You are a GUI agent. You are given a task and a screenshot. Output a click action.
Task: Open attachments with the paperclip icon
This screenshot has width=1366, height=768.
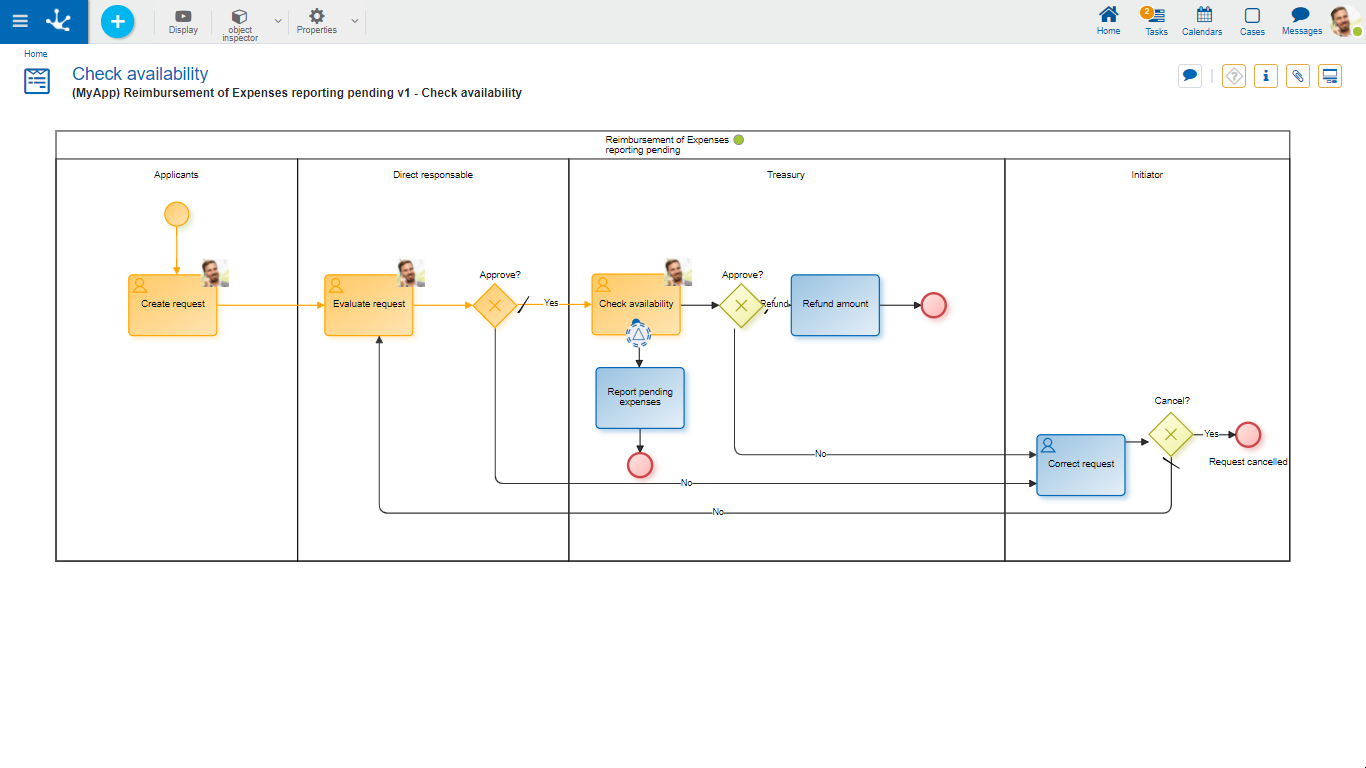point(1298,76)
